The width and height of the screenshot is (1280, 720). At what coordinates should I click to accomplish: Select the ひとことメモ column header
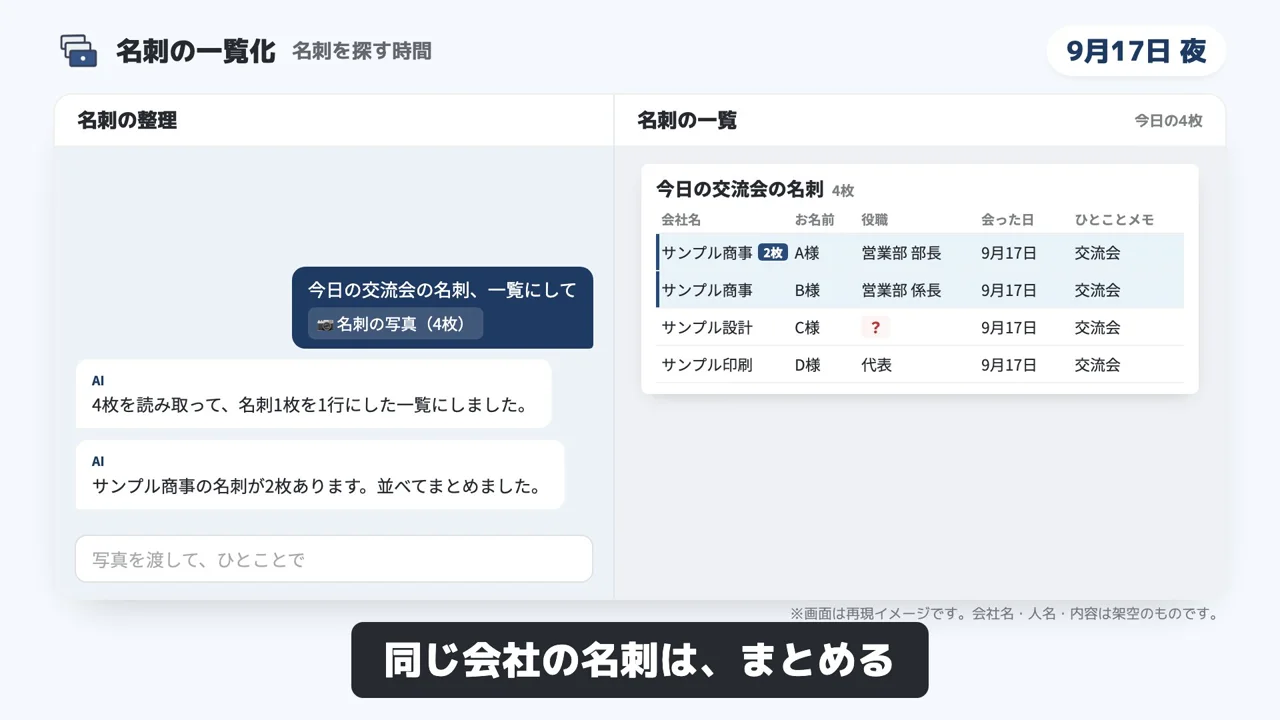point(1114,220)
